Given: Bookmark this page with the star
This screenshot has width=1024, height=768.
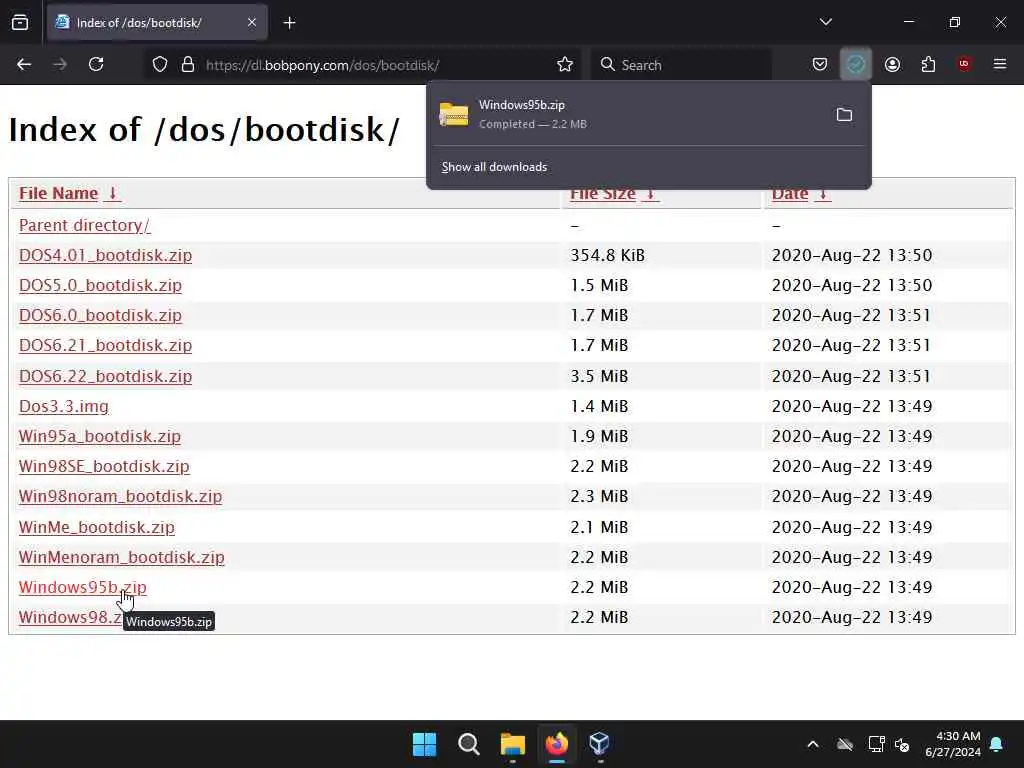Looking at the screenshot, I should tap(565, 64).
